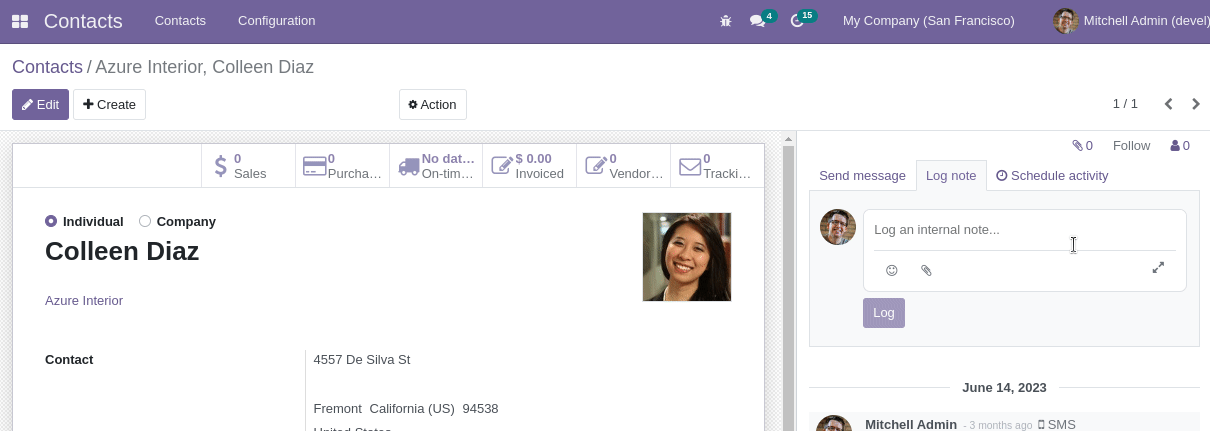Insert an emoji with the smiley icon

coord(892,270)
